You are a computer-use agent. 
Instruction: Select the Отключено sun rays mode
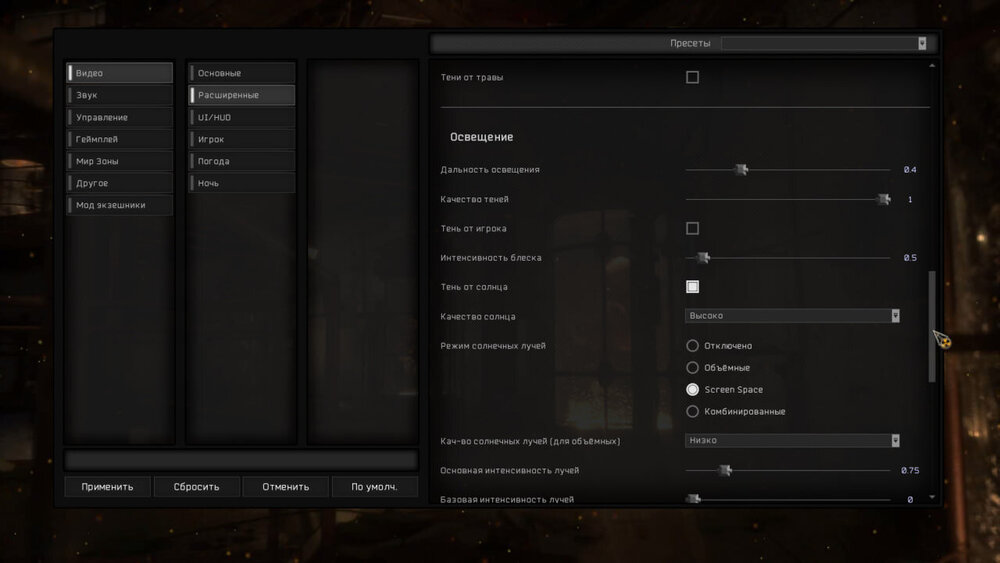pyautogui.click(x=692, y=346)
